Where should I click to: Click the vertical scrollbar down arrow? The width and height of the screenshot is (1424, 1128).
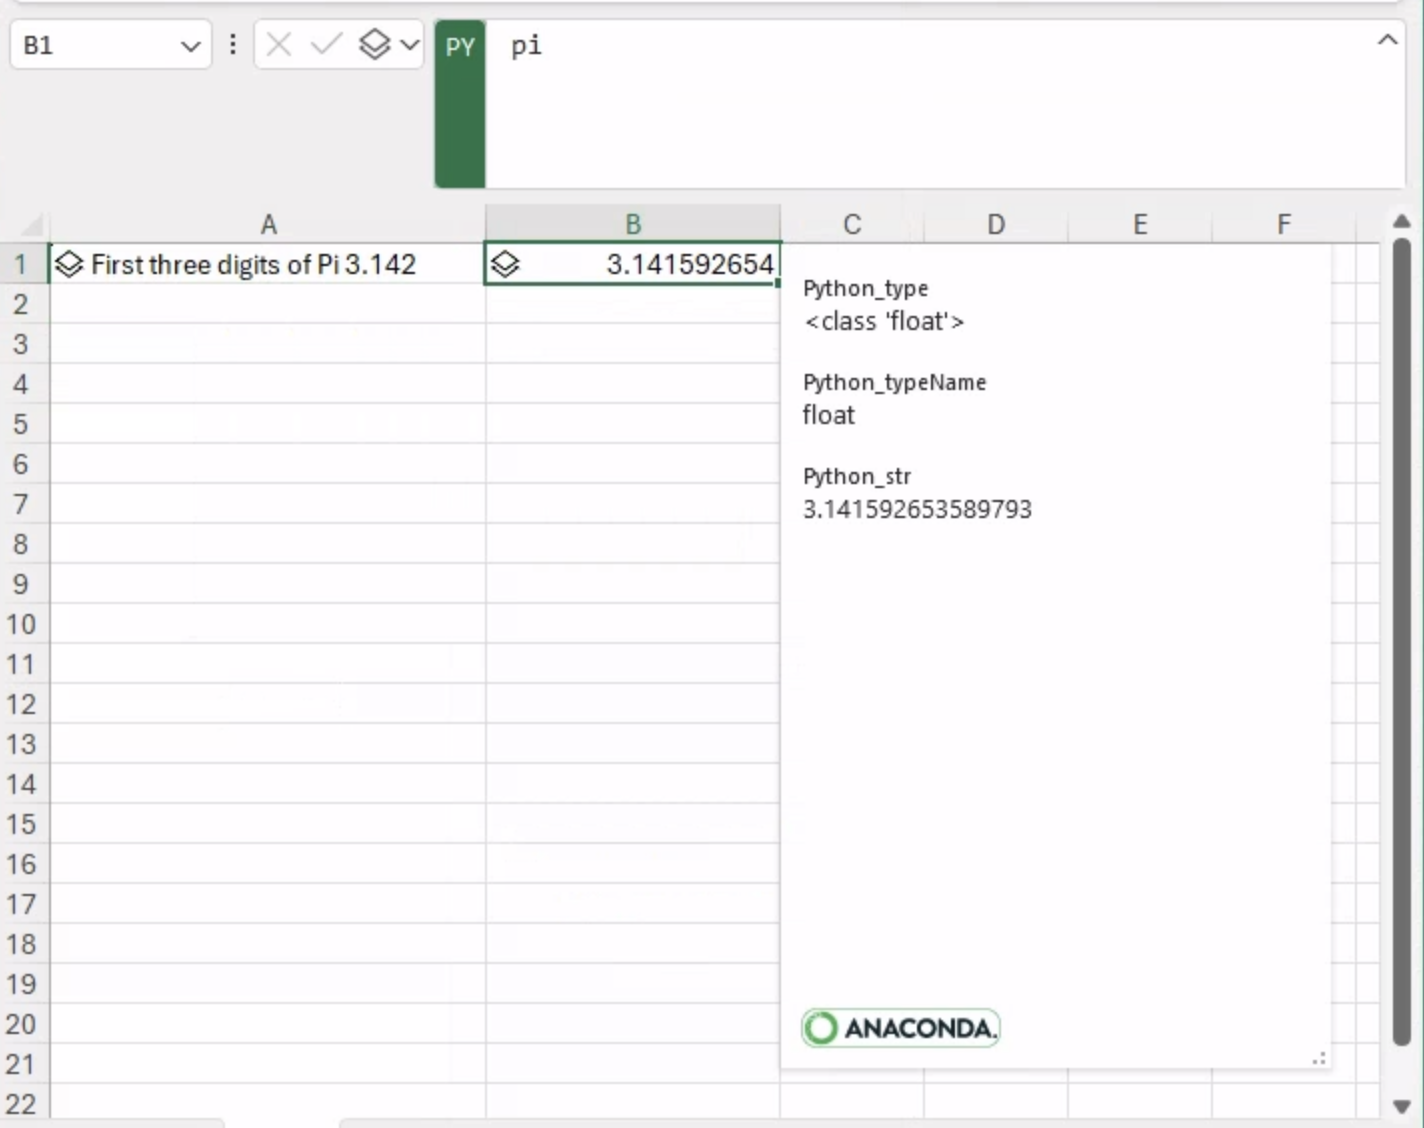1401,1106
